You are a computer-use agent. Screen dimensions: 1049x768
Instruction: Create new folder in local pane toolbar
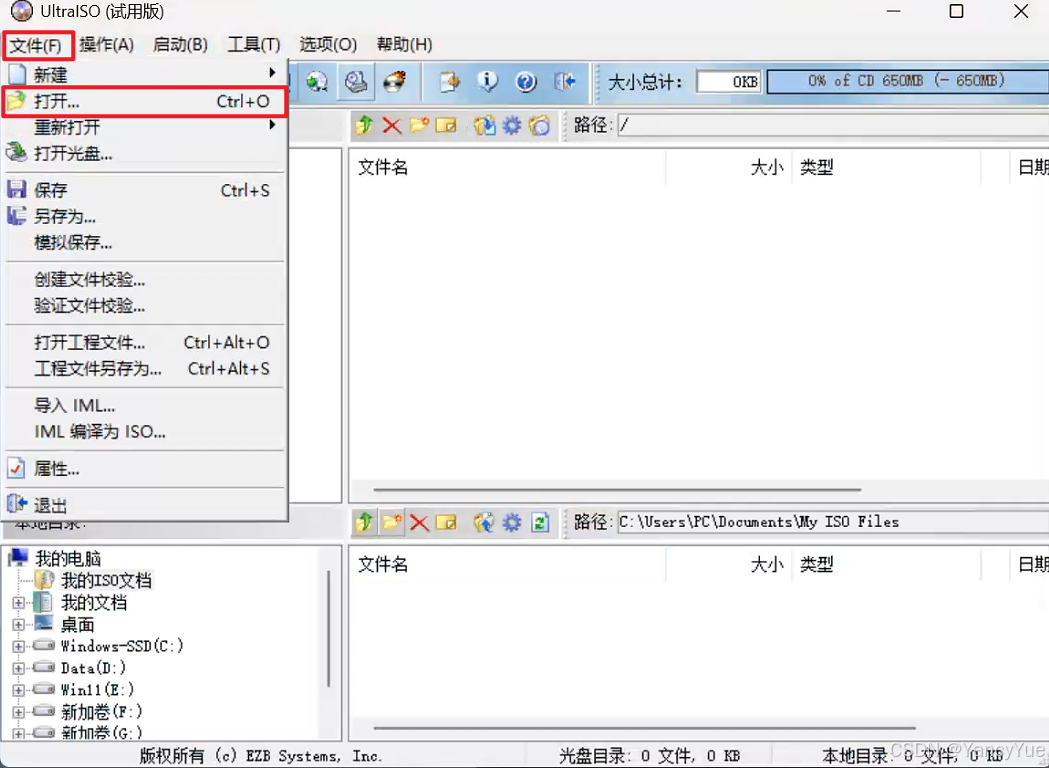392,522
